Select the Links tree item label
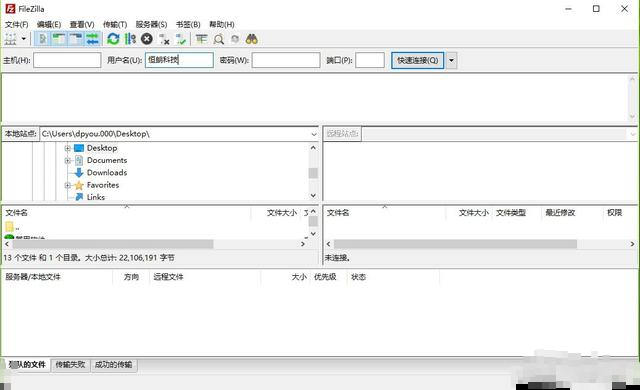The width and height of the screenshot is (640, 390). pyautogui.click(x=96, y=197)
